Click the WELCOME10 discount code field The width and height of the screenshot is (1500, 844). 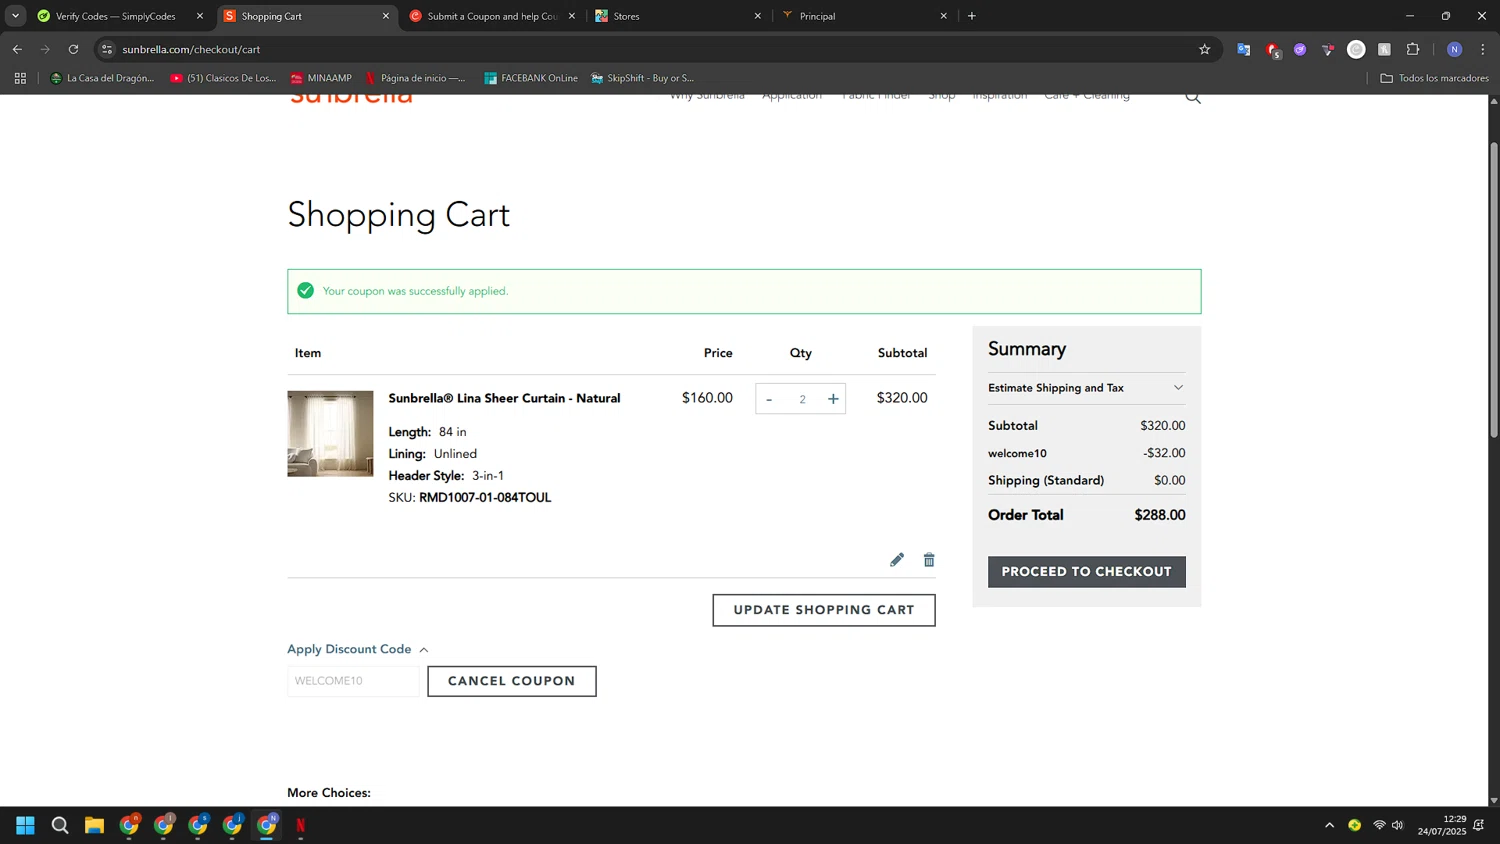coord(353,681)
